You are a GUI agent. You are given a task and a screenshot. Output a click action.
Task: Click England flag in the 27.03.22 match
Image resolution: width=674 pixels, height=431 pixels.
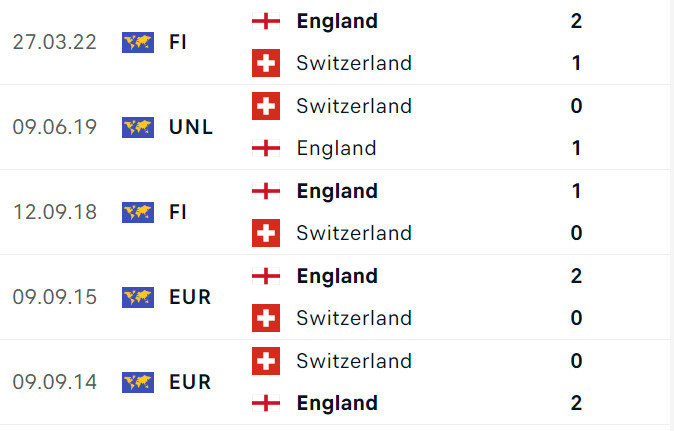tap(265, 21)
